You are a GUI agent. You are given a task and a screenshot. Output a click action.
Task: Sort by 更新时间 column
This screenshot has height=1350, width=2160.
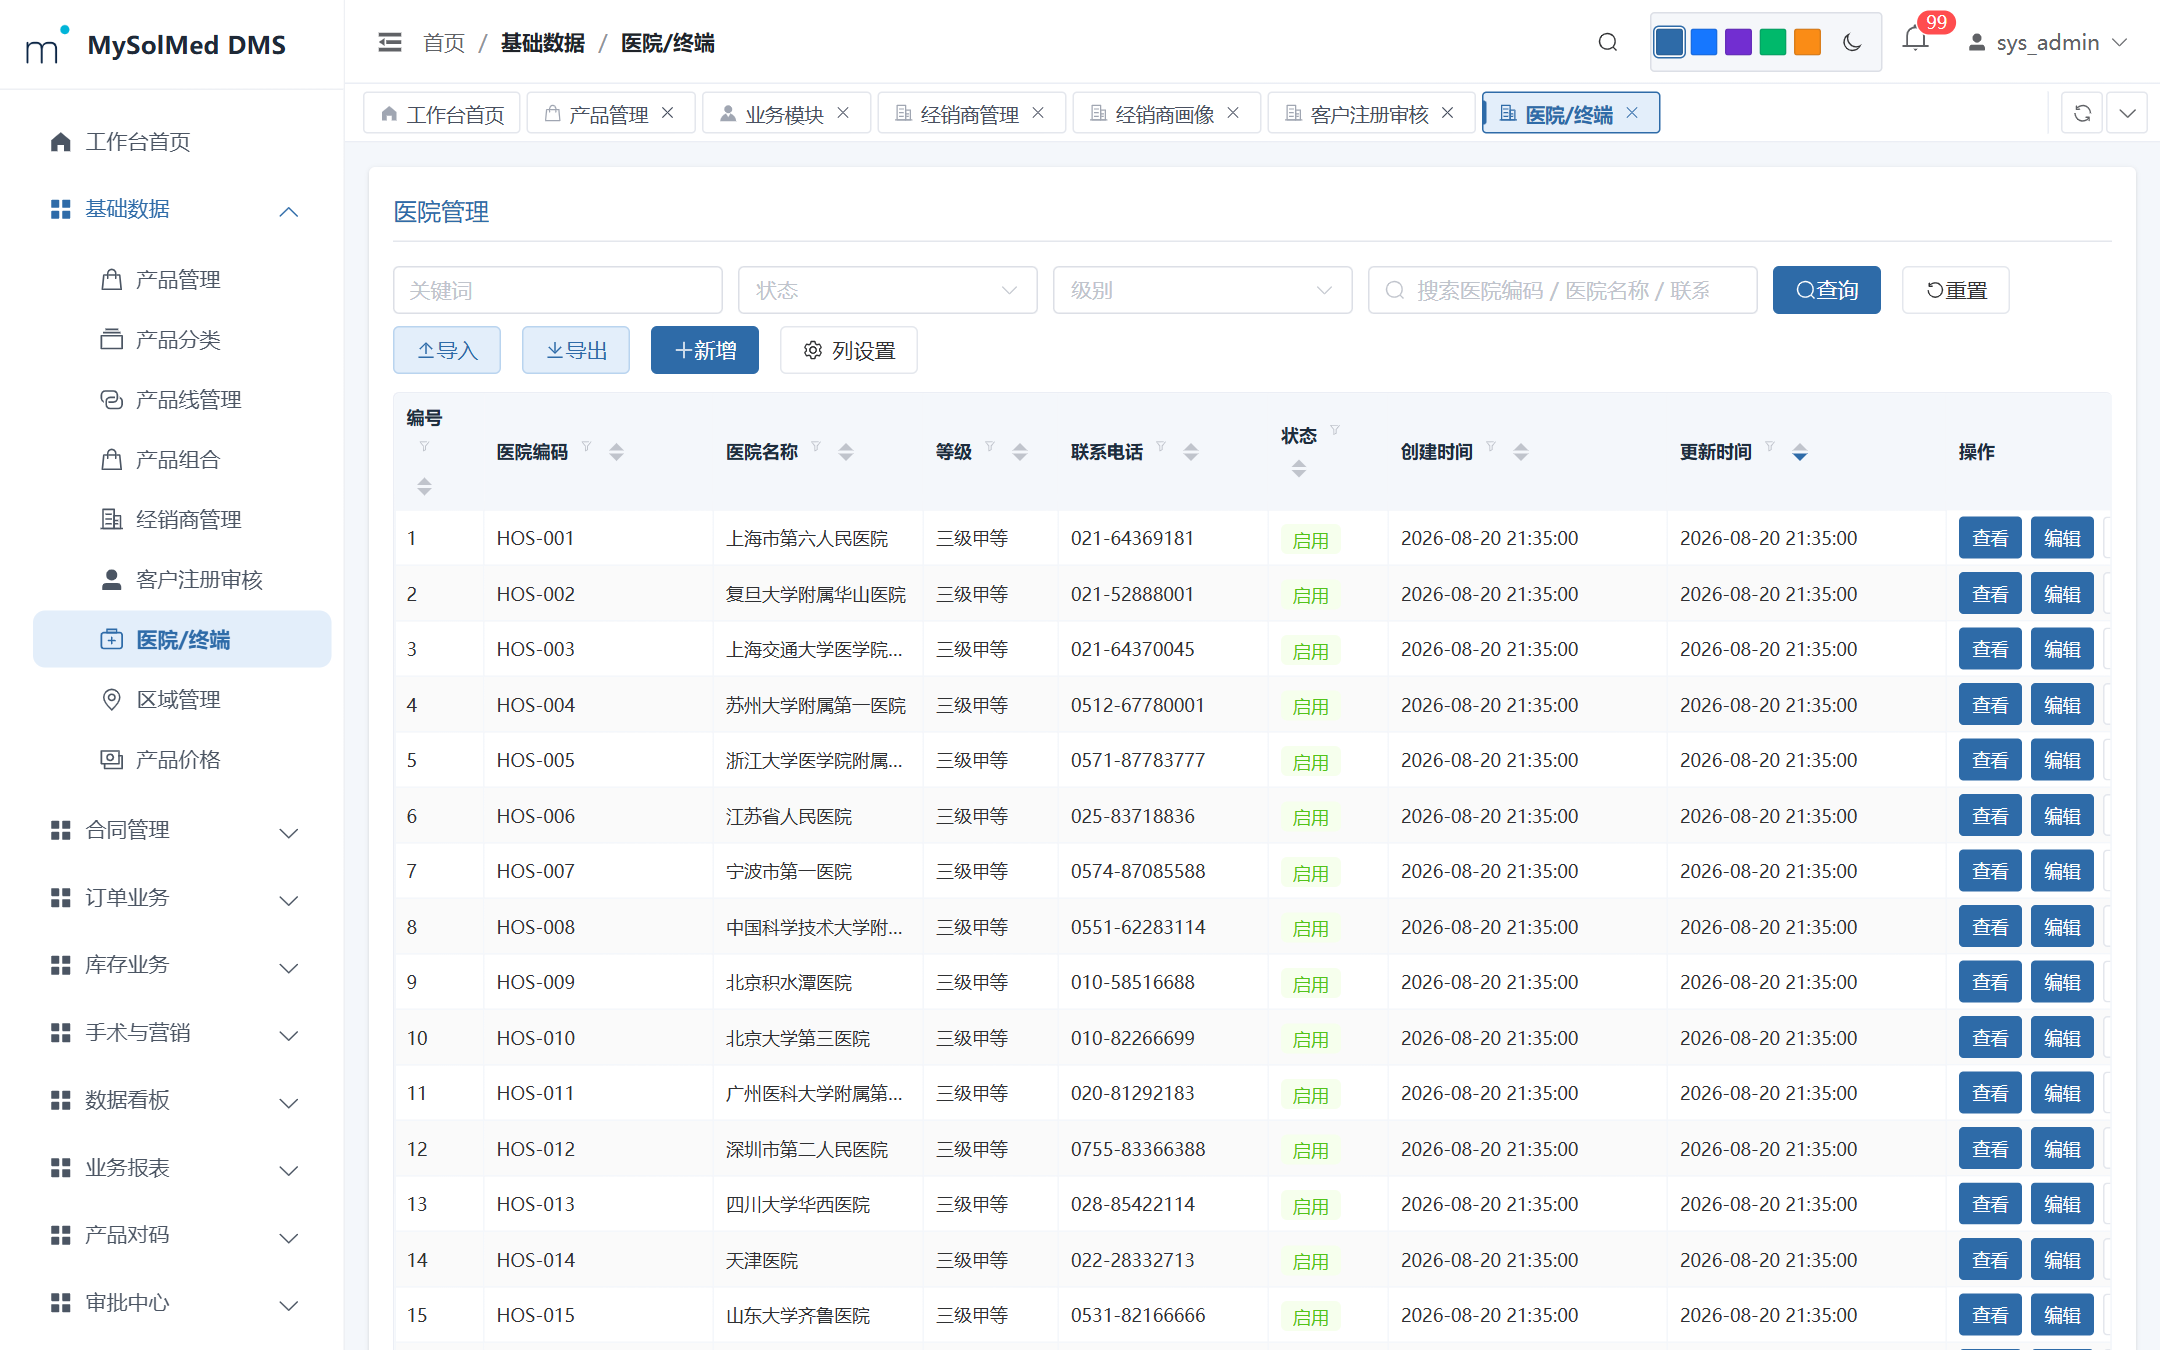point(1800,452)
